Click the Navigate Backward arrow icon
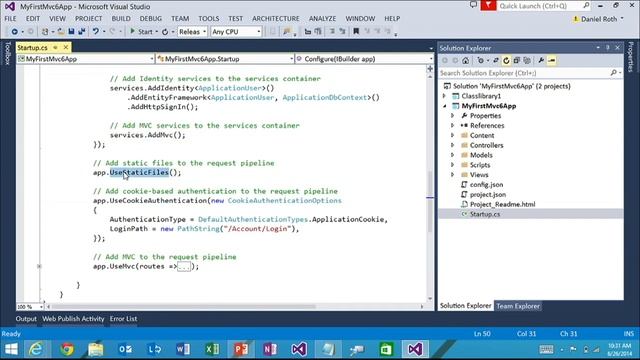The image size is (640, 360). (x=14, y=31)
